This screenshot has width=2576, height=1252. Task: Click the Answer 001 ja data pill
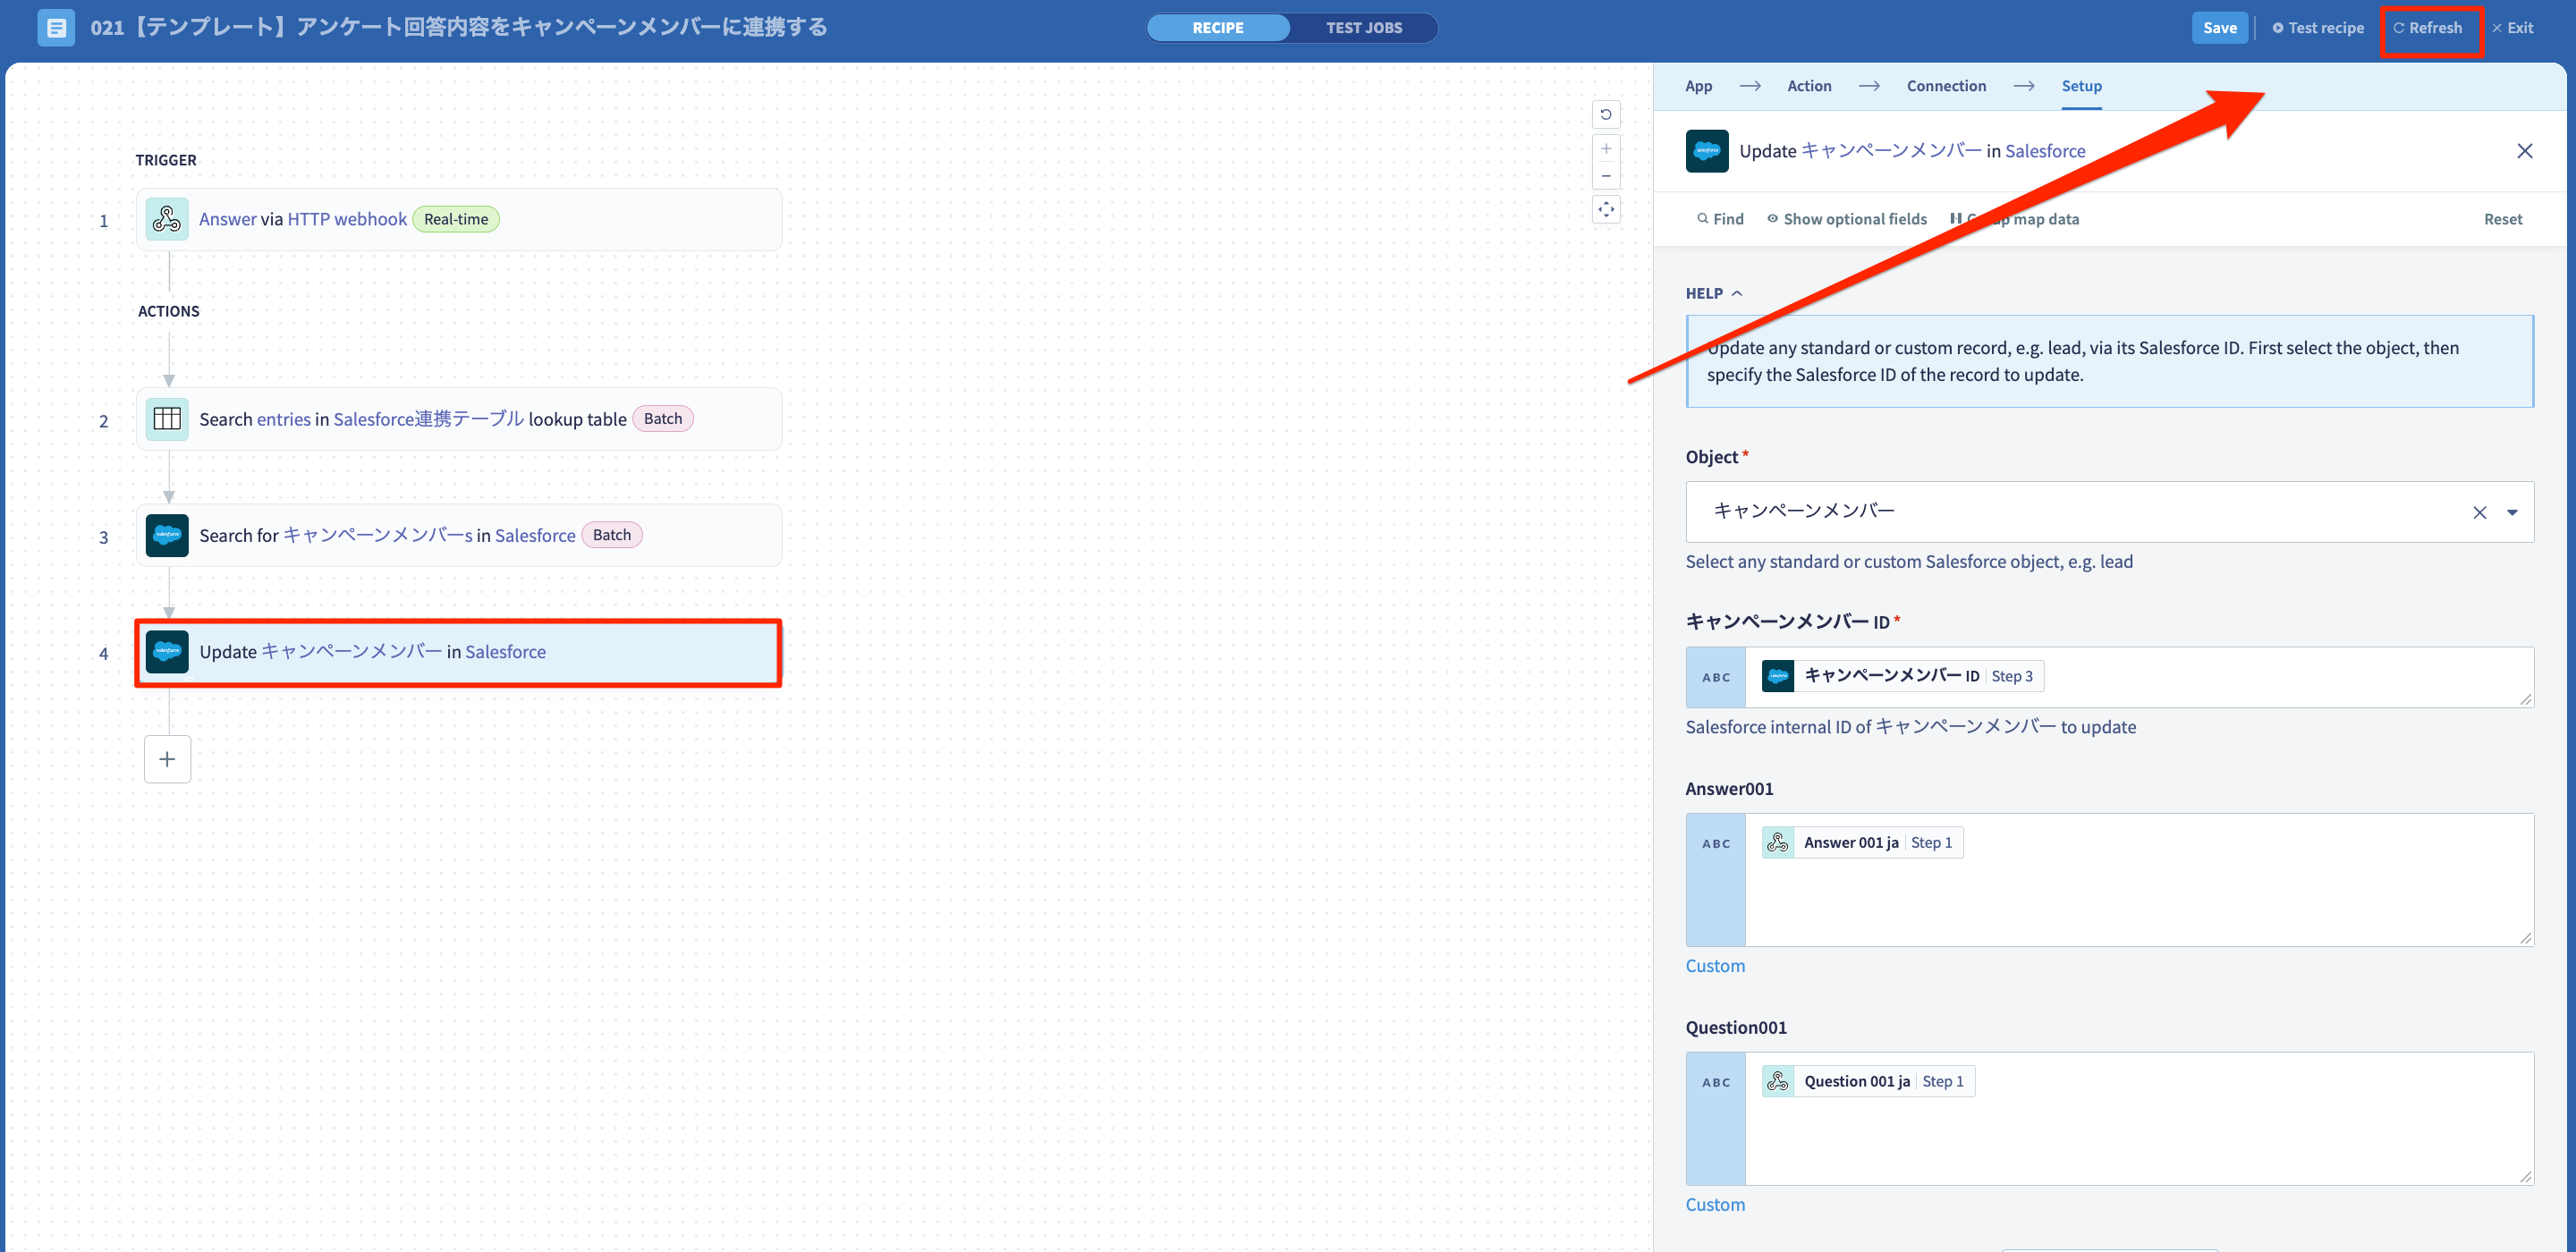1862,843
